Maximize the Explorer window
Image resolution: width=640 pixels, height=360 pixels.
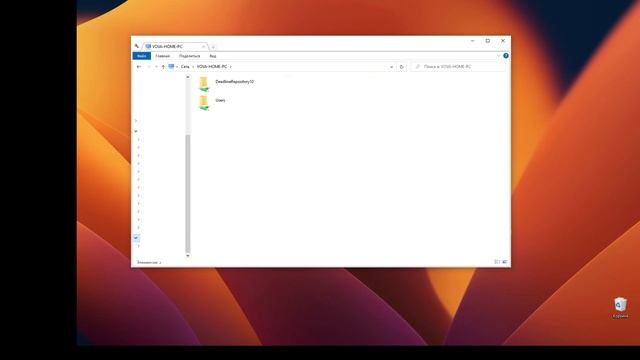pos(488,41)
